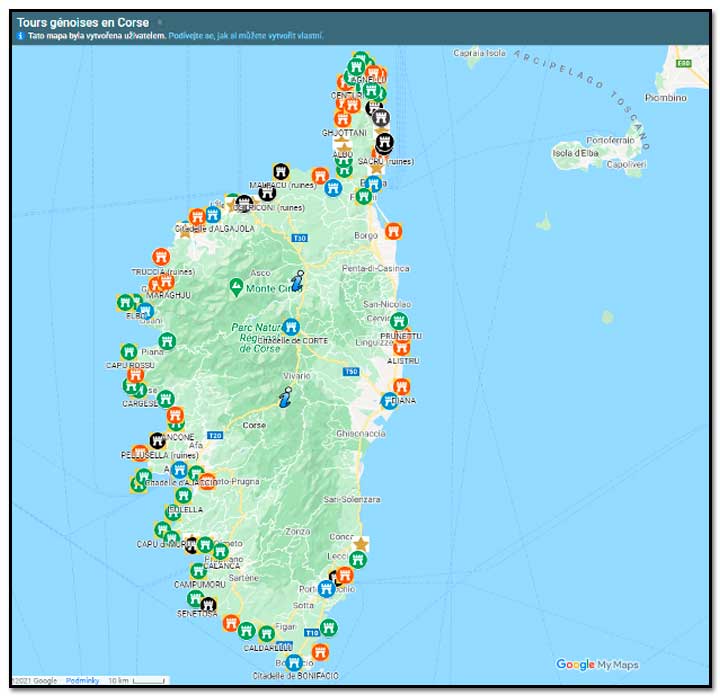Click the blue info icon in header
The image size is (720, 696).
(20, 36)
